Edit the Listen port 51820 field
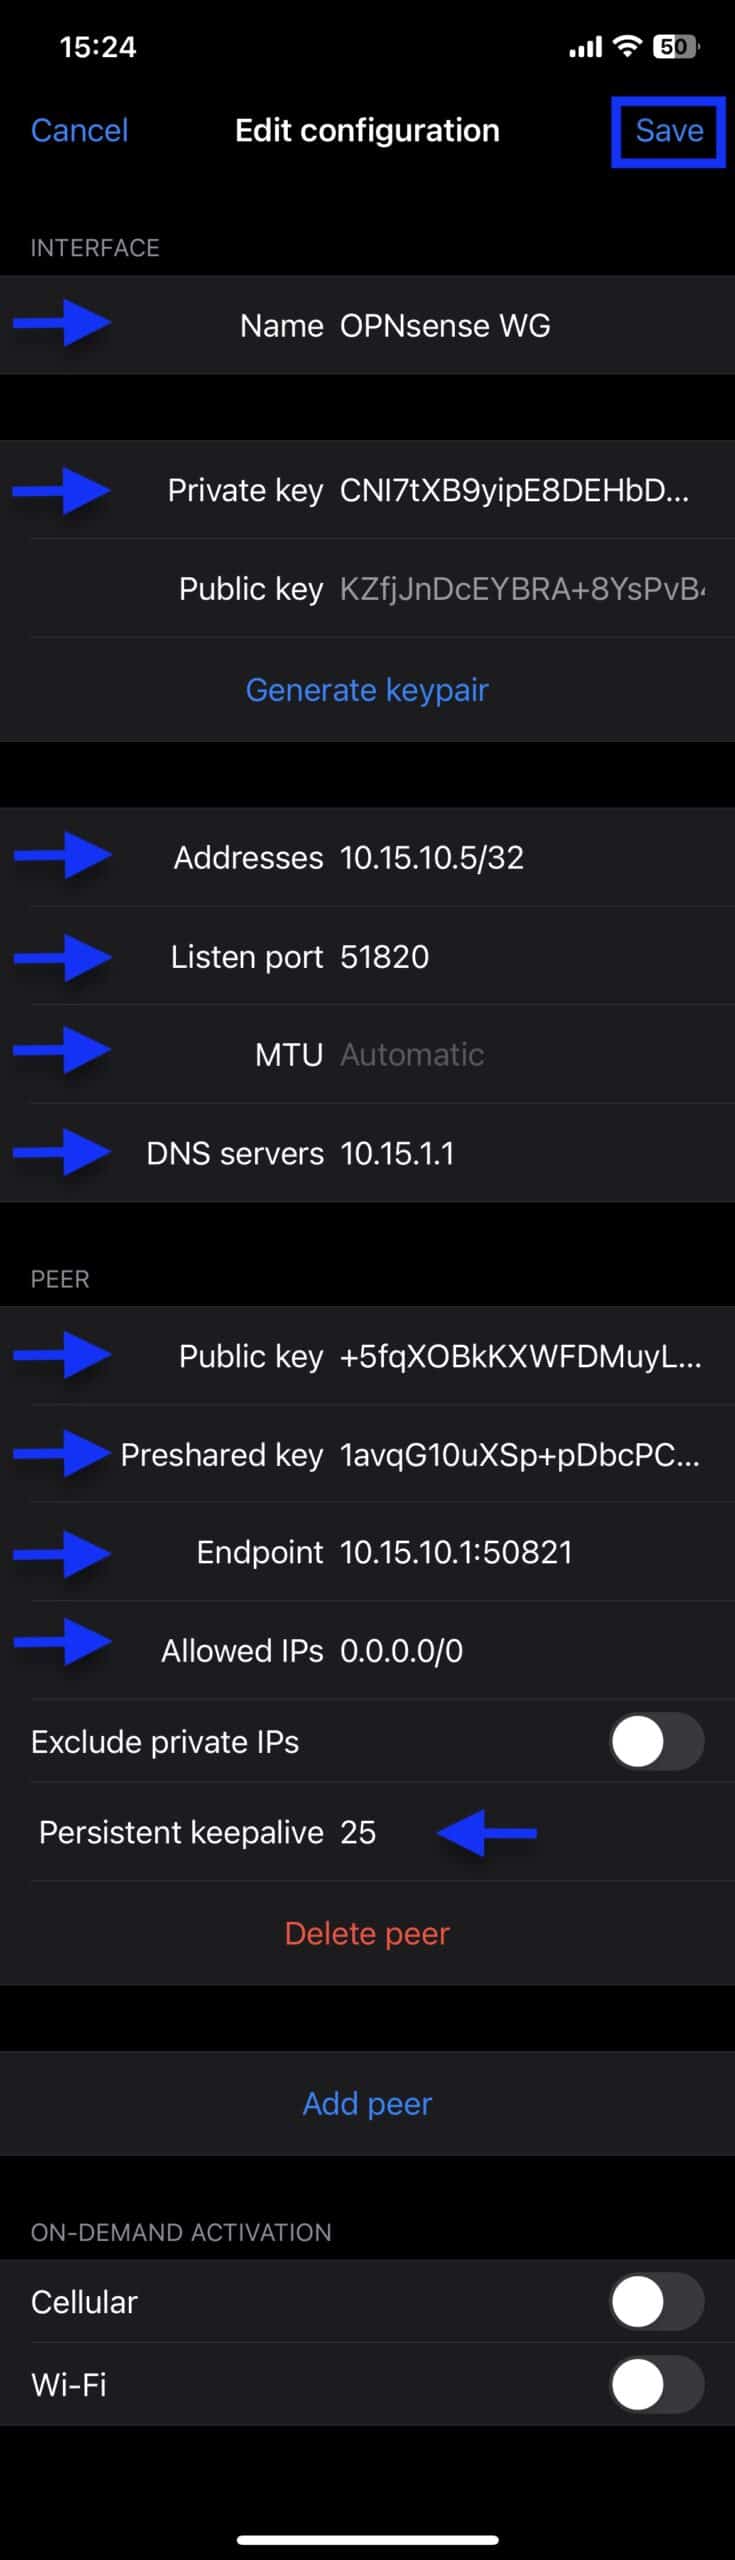Screen dimensions: 735x2560 tap(367, 957)
